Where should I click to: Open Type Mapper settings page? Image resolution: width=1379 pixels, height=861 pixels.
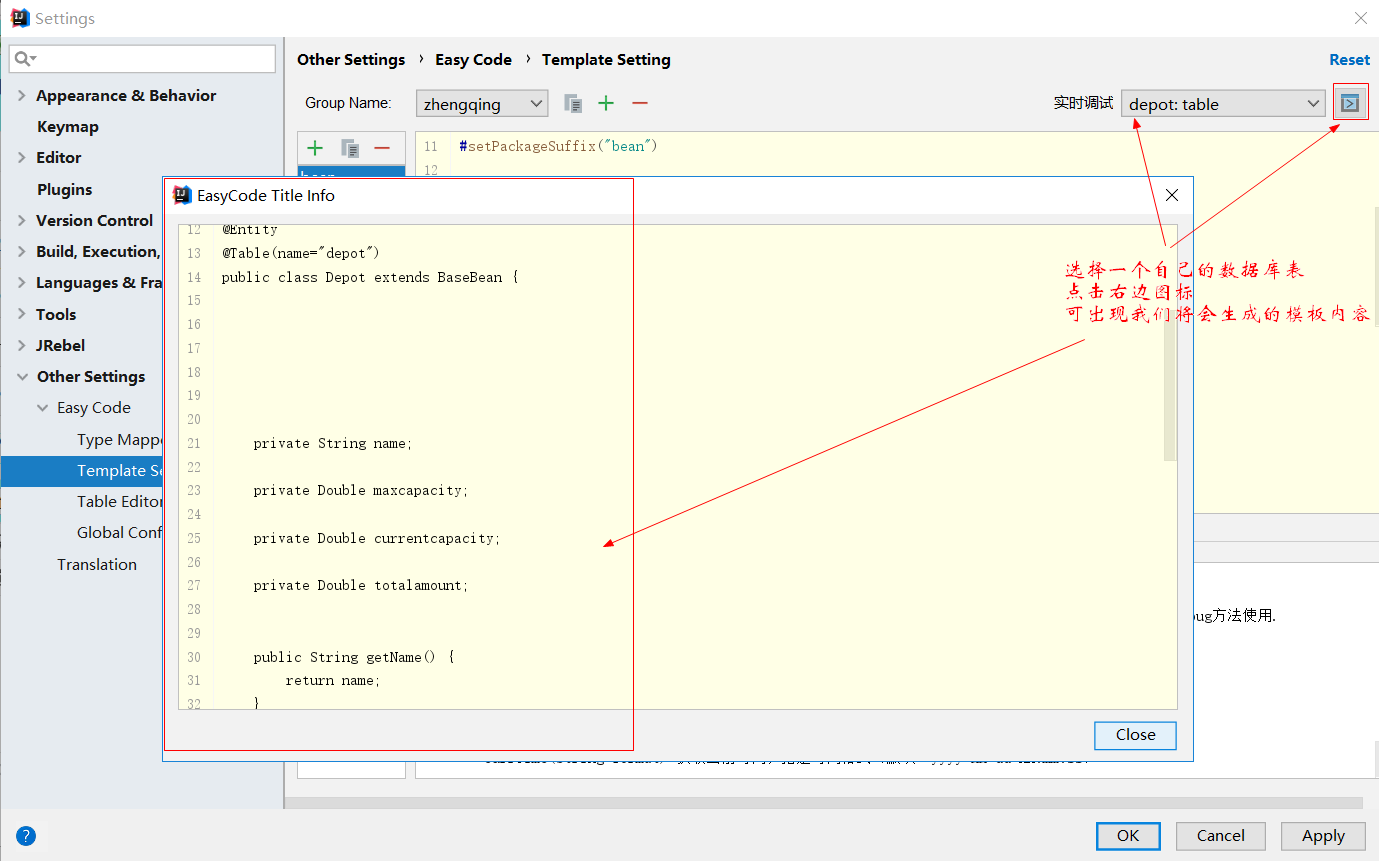pos(119,440)
